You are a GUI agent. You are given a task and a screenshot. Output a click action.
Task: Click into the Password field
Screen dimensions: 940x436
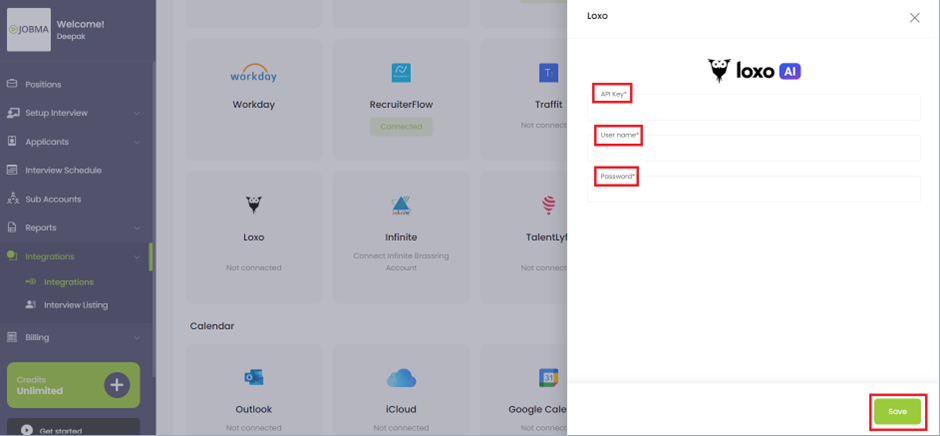[754, 189]
